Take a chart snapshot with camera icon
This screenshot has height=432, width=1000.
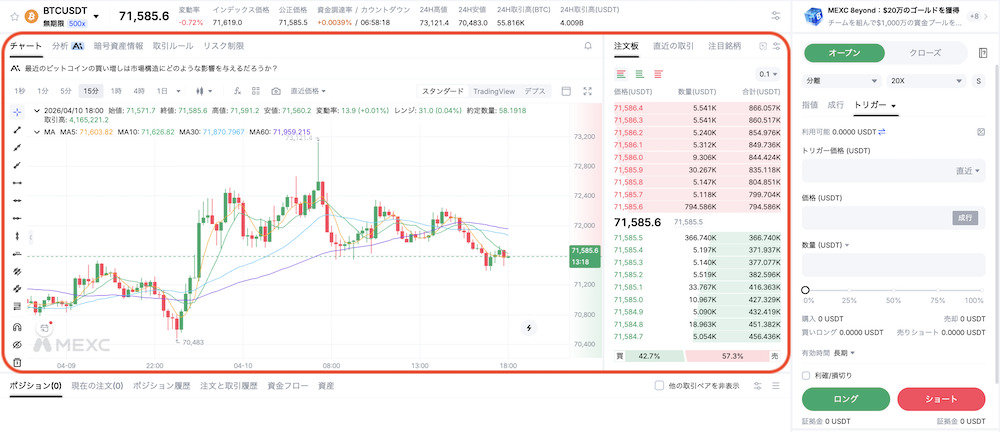276,91
